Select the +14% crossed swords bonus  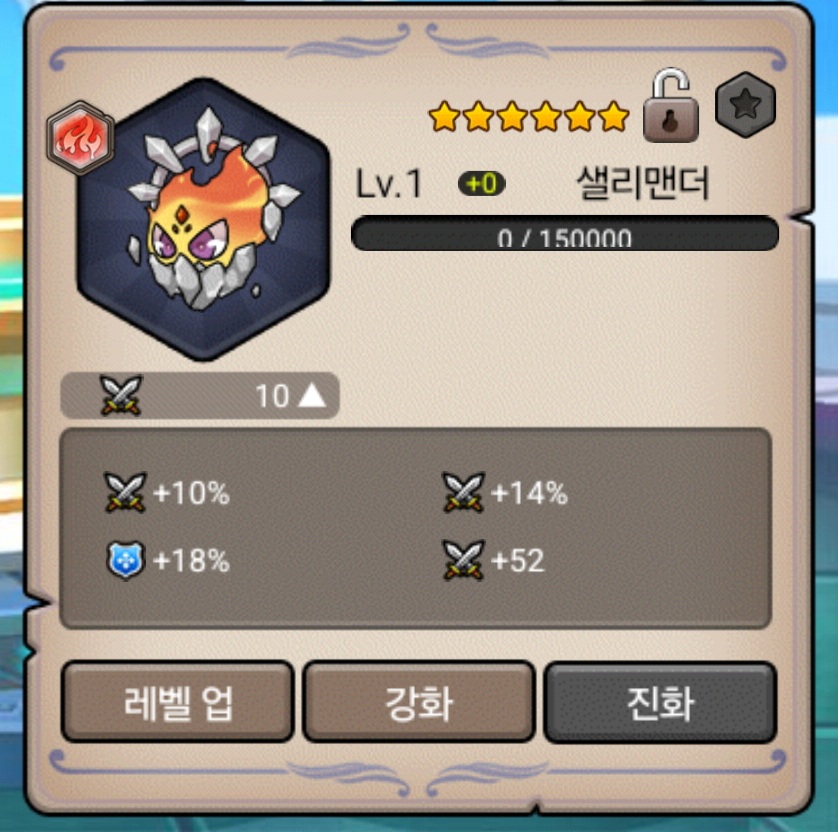505,492
